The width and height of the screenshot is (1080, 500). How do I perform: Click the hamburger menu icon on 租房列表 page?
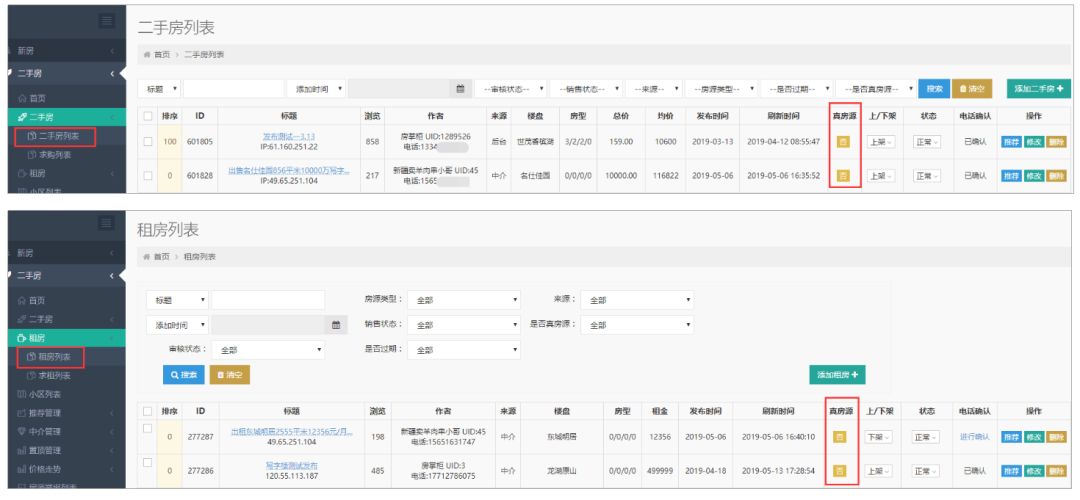click(107, 223)
